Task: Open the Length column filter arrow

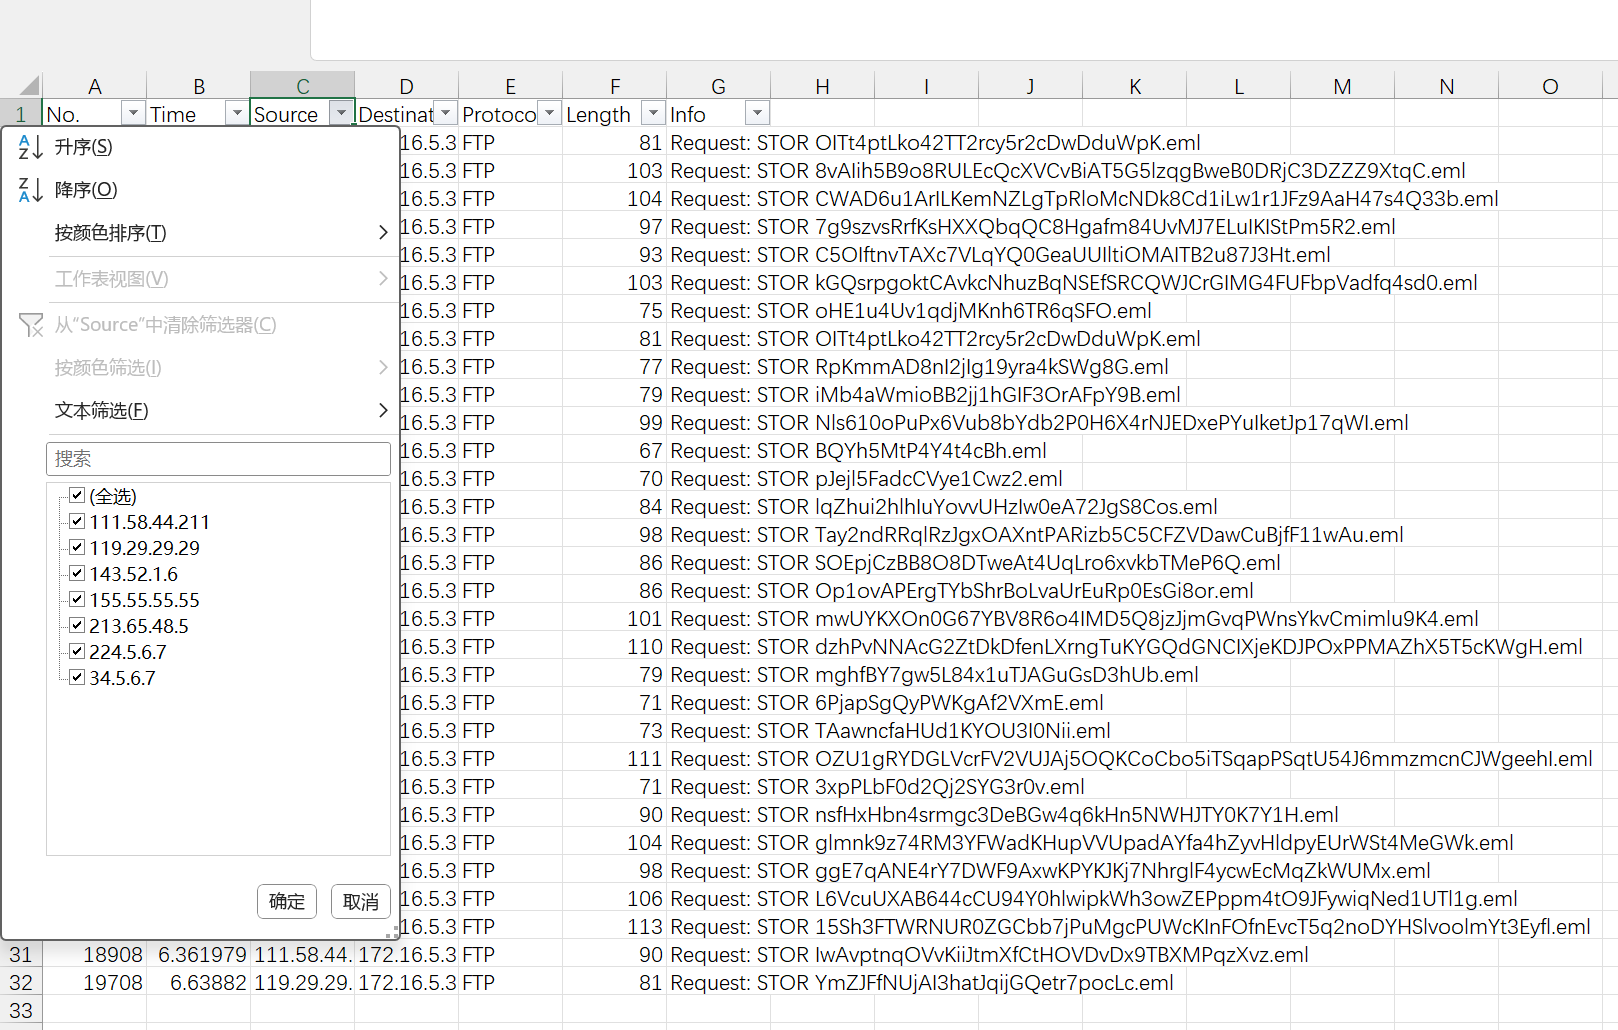Action: (x=653, y=114)
